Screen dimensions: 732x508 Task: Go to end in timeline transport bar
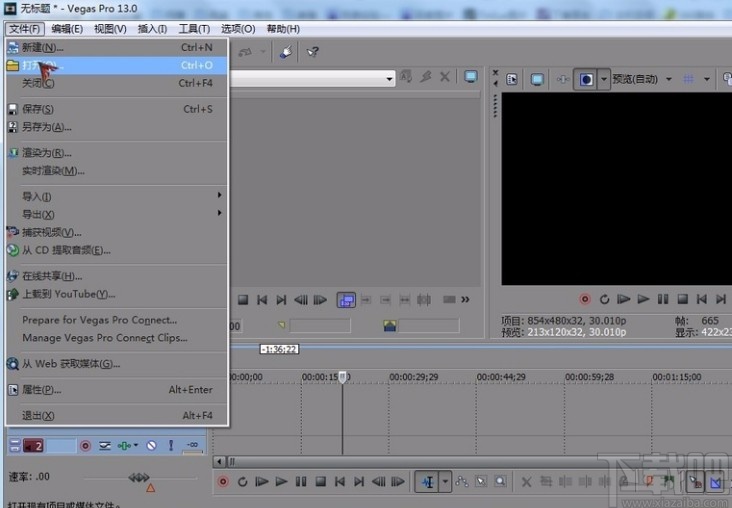click(359, 481)
